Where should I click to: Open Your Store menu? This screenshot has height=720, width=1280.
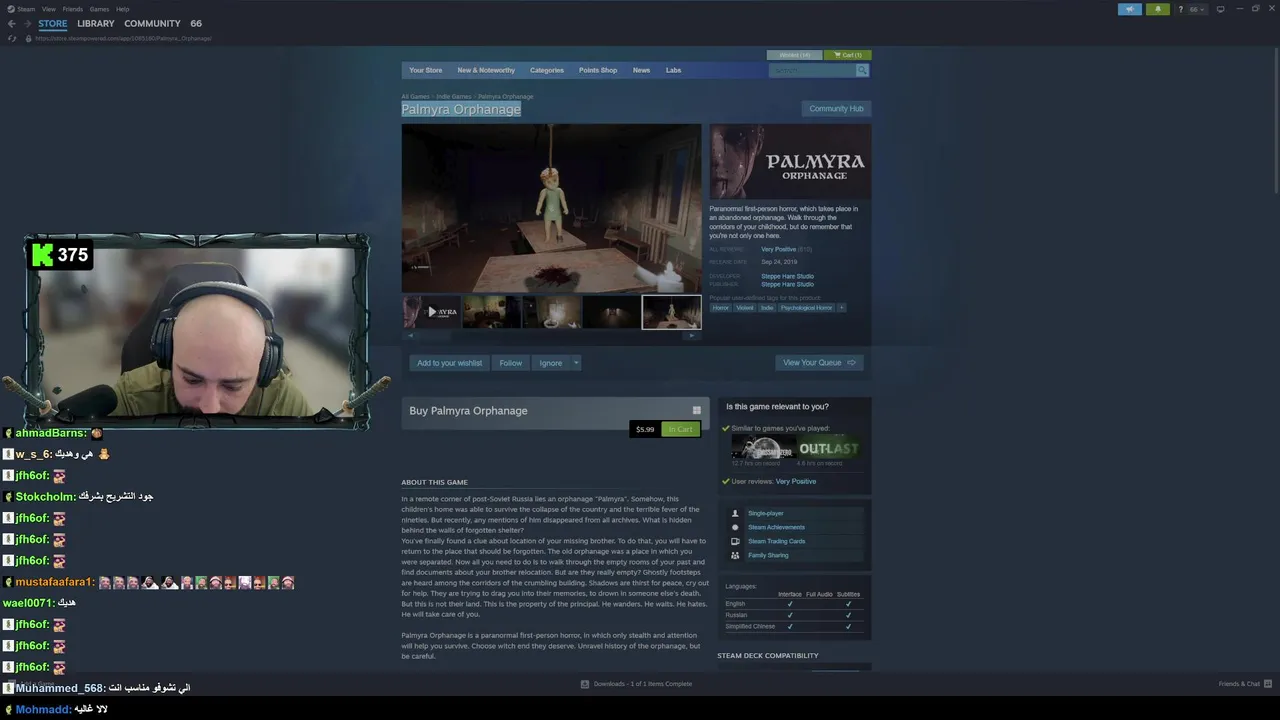point(425,70)
